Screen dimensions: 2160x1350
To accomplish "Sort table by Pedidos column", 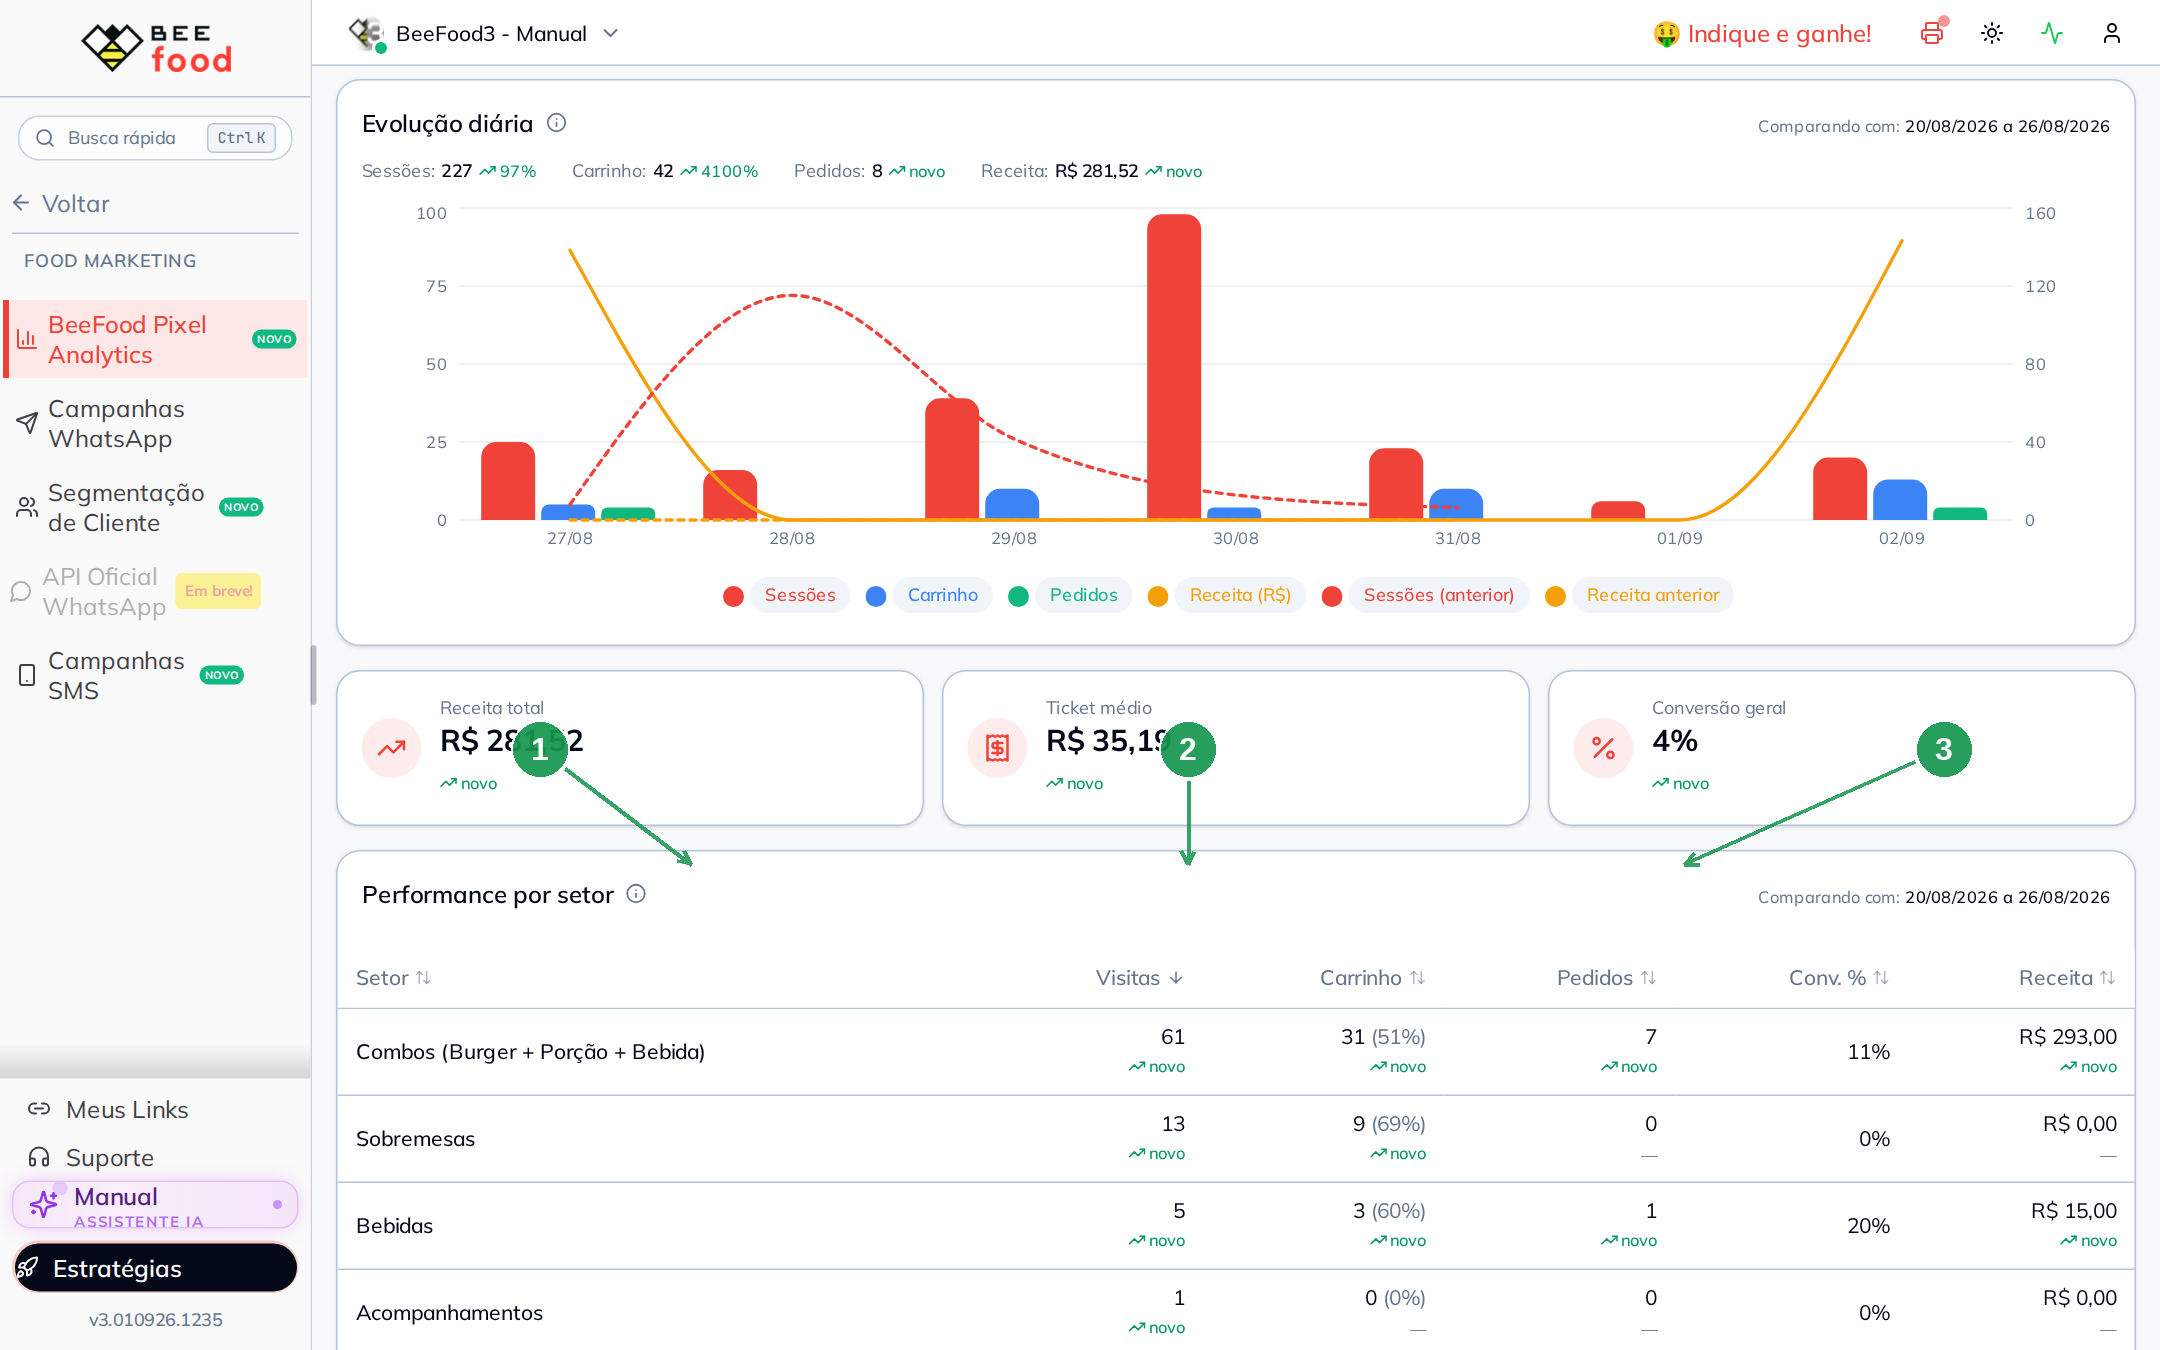I will (x=1606, y=978).
